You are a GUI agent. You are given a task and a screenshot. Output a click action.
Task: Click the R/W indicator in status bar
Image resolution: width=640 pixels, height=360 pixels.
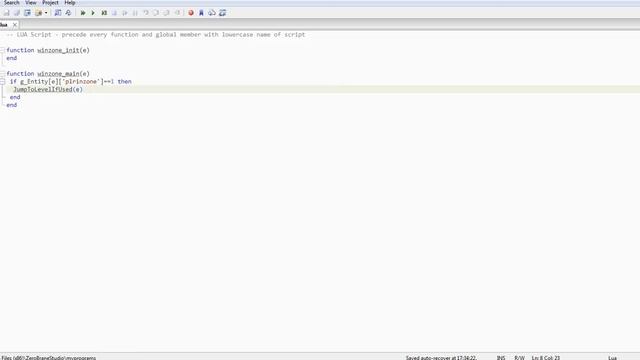click(x=519, y=358)
